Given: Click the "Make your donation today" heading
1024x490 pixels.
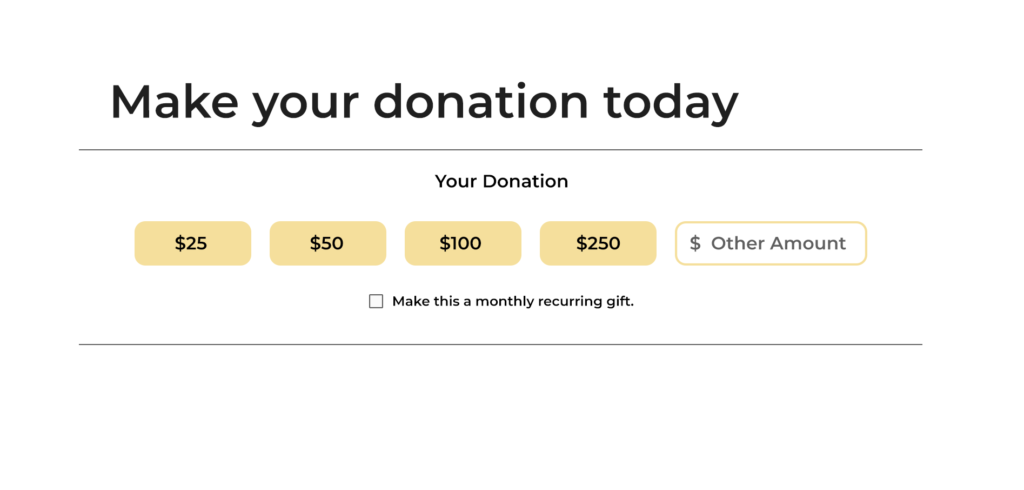Looking at the screenshot, I should coord(424,103).
